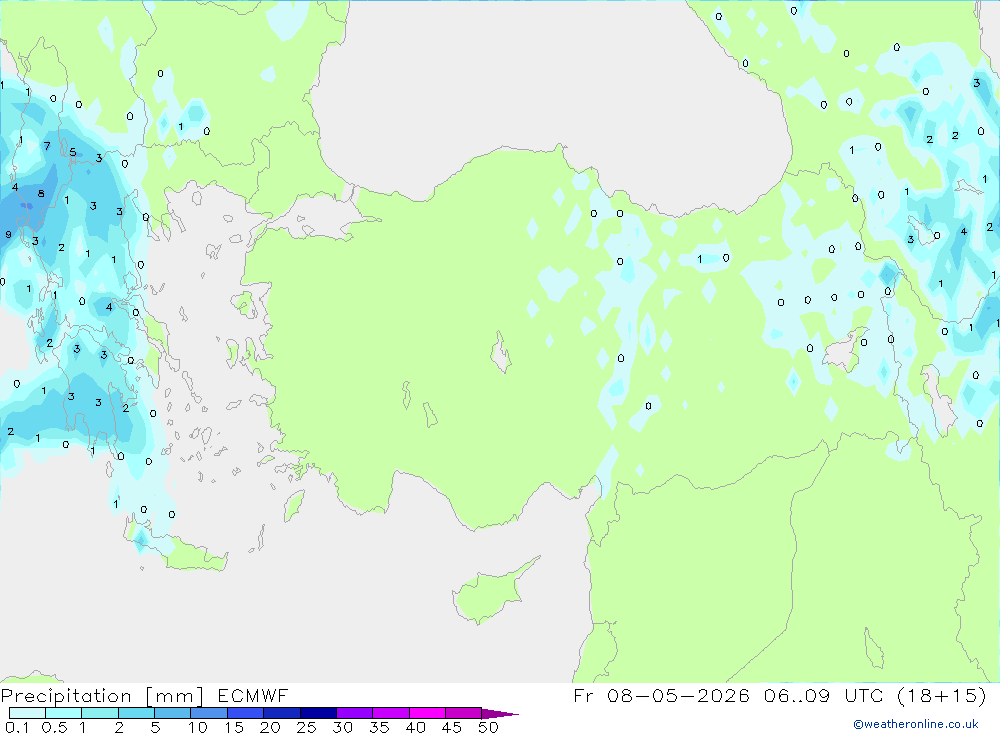Viewport: 1000px width, 733px height.
Task: Pick the 1–2 mm legend swatch
Action: point(100,713)
